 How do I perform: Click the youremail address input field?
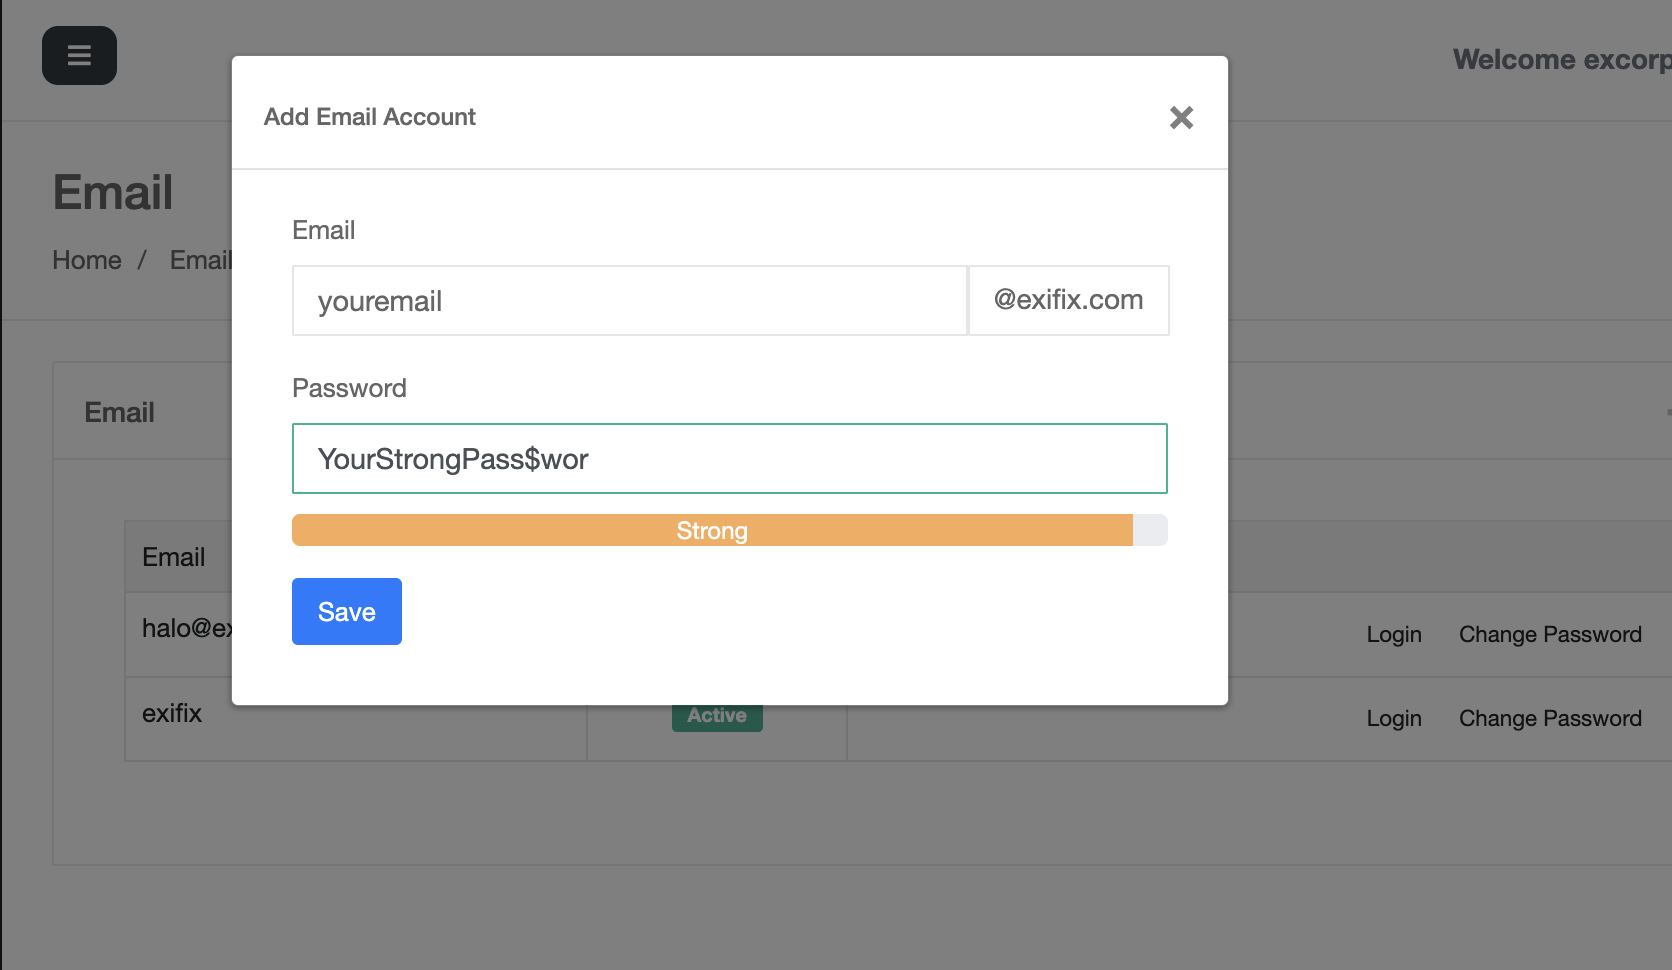629,301
